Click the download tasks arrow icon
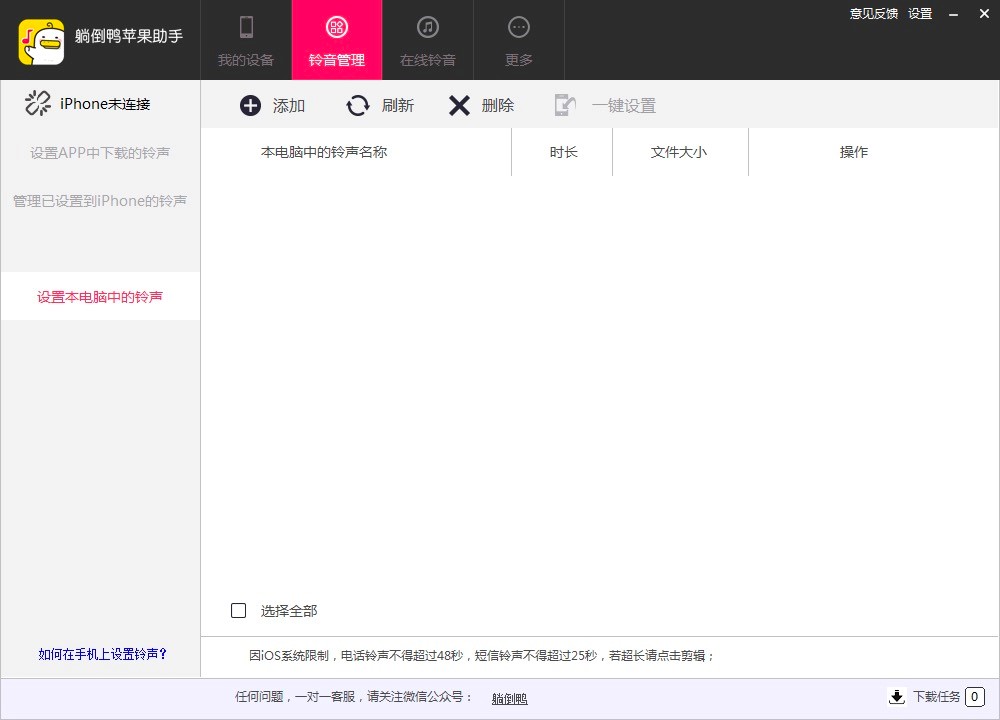This screenshot has width=1000, height=720. [896, 697]
